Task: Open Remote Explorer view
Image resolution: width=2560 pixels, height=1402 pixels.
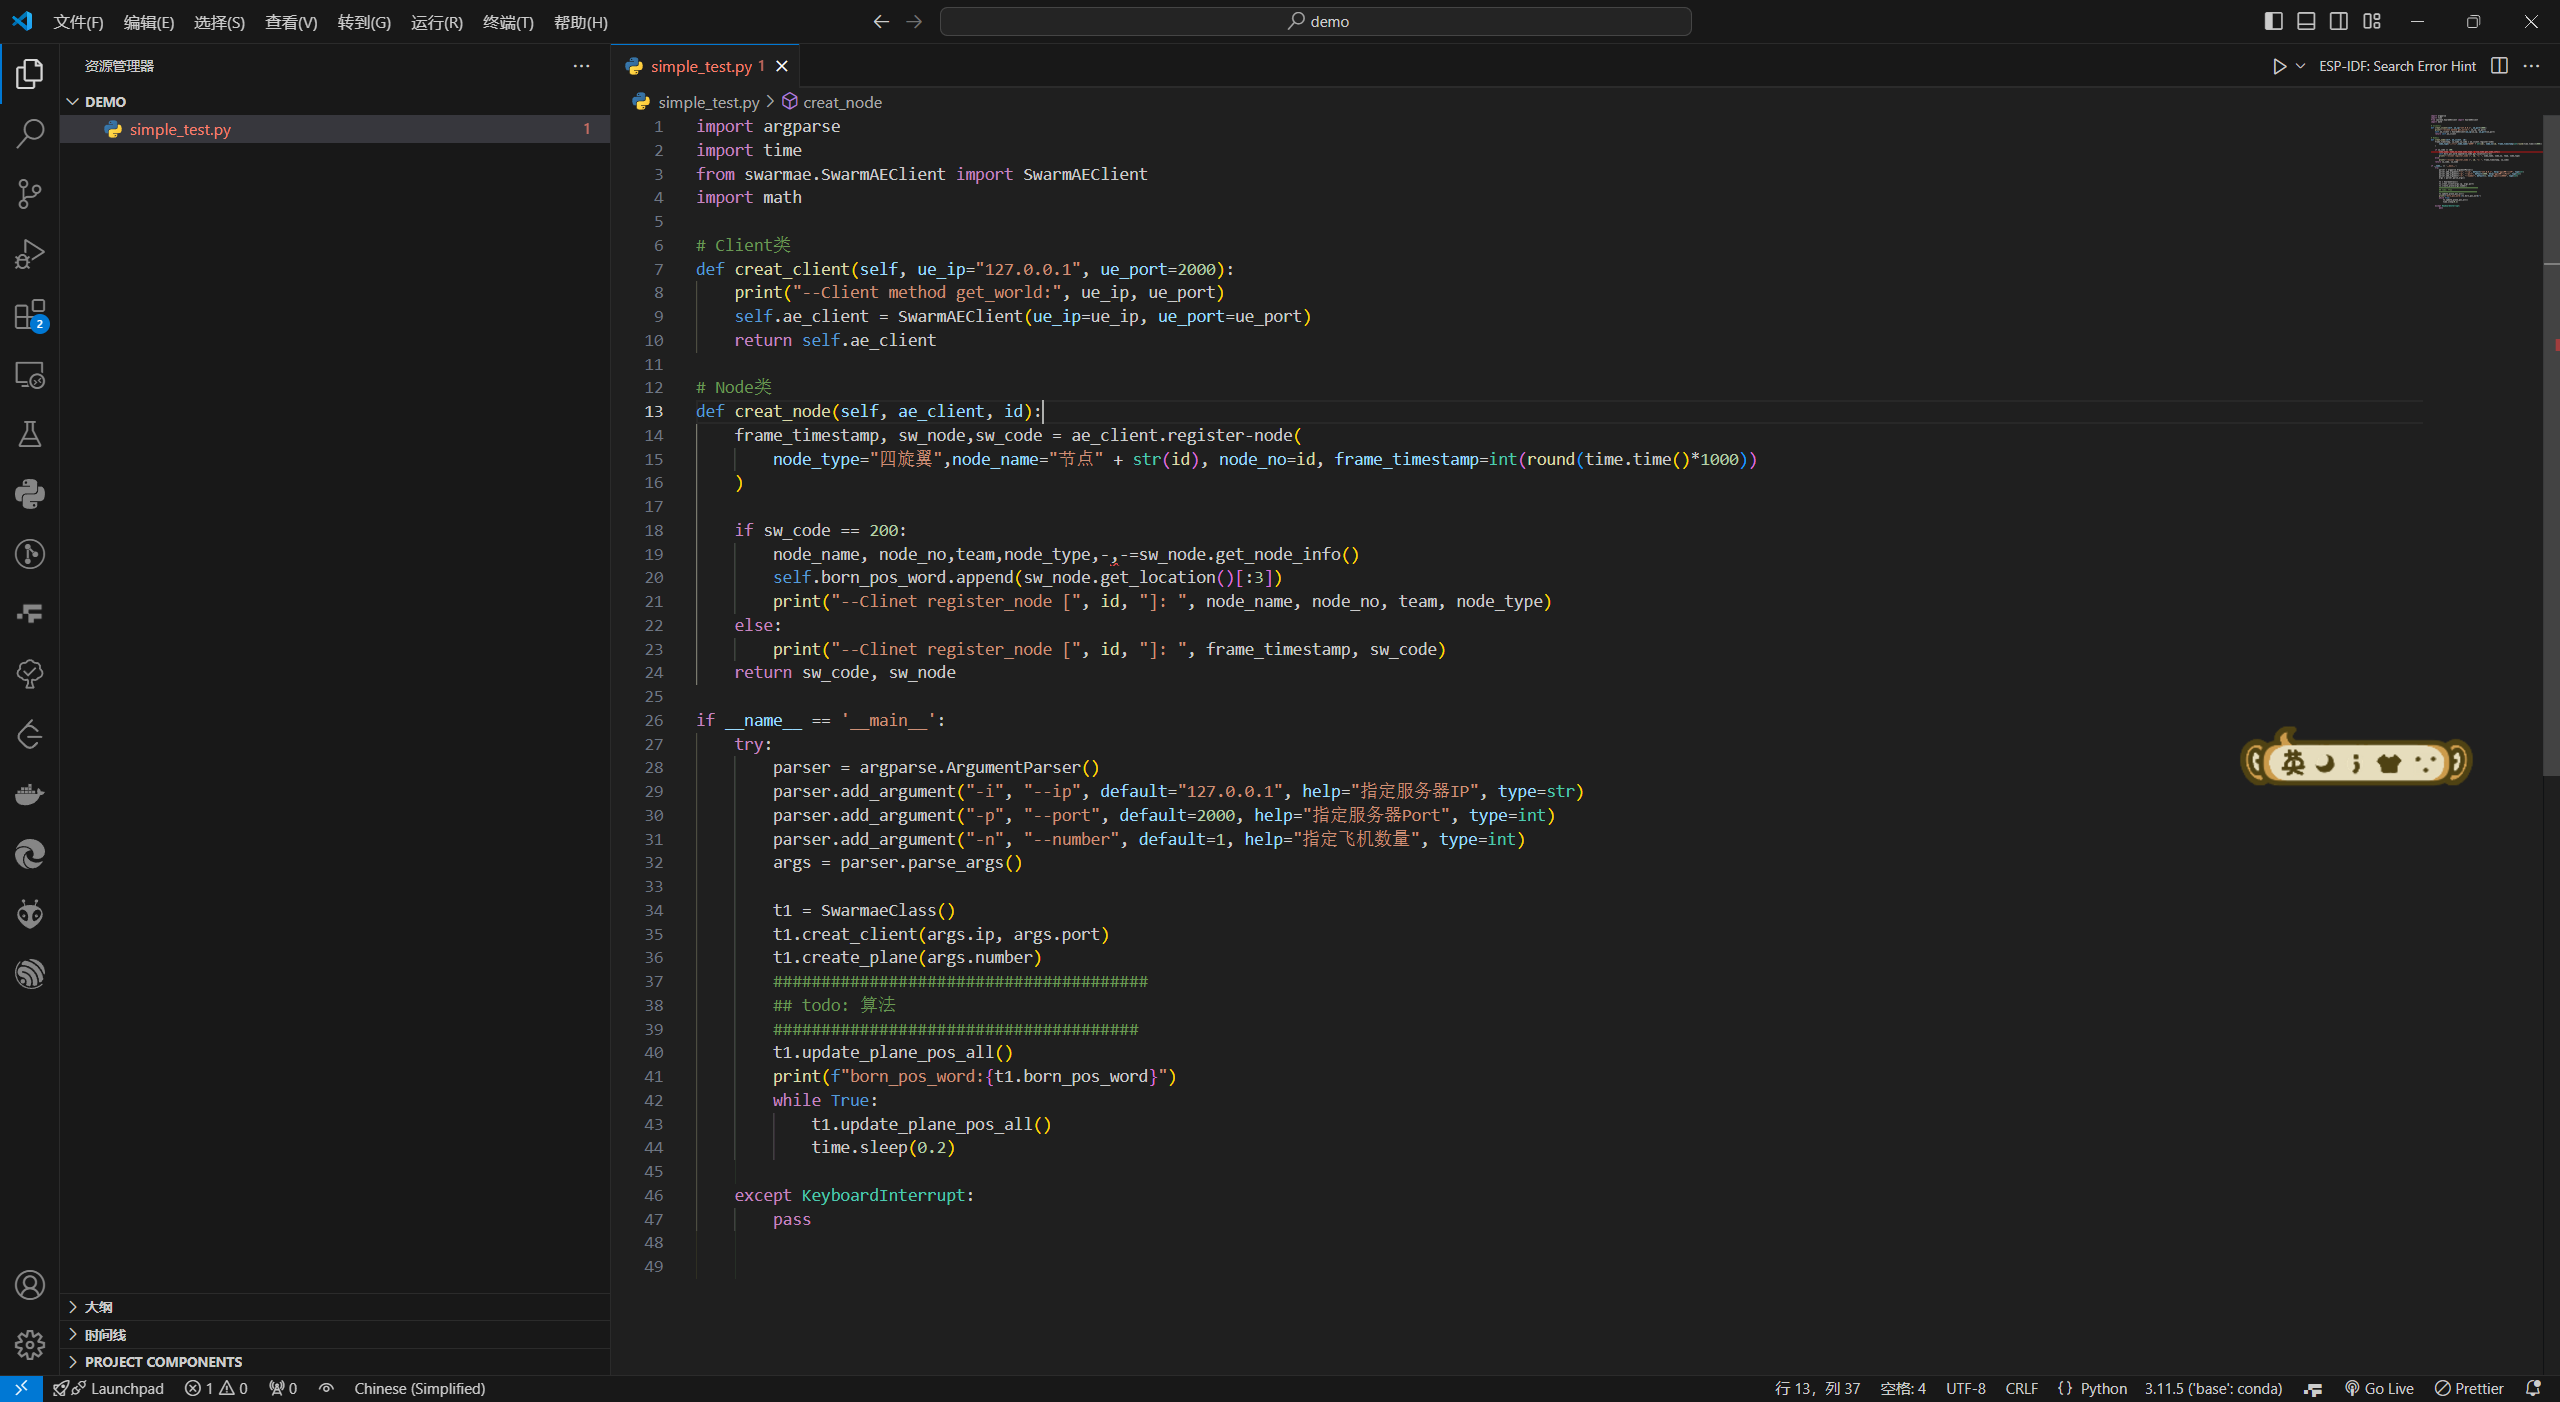Action: tap(30, 375)
